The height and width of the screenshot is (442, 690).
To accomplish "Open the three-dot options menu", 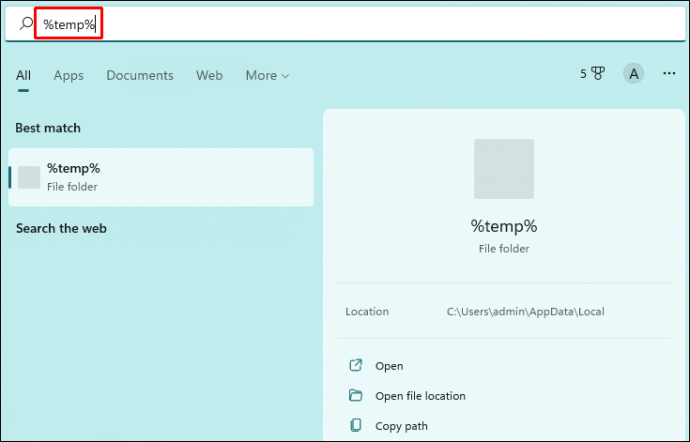I will pyautogui.click(x=669, y=74).
